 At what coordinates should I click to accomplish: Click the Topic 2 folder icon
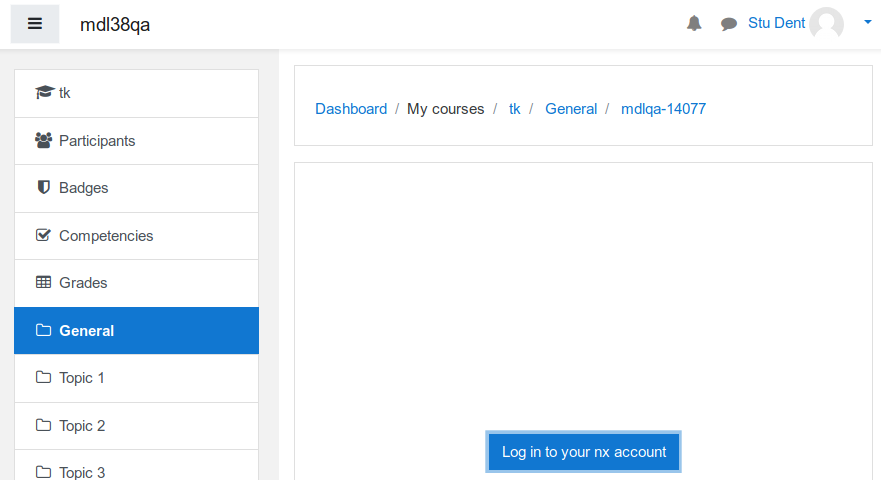point(43,425)
